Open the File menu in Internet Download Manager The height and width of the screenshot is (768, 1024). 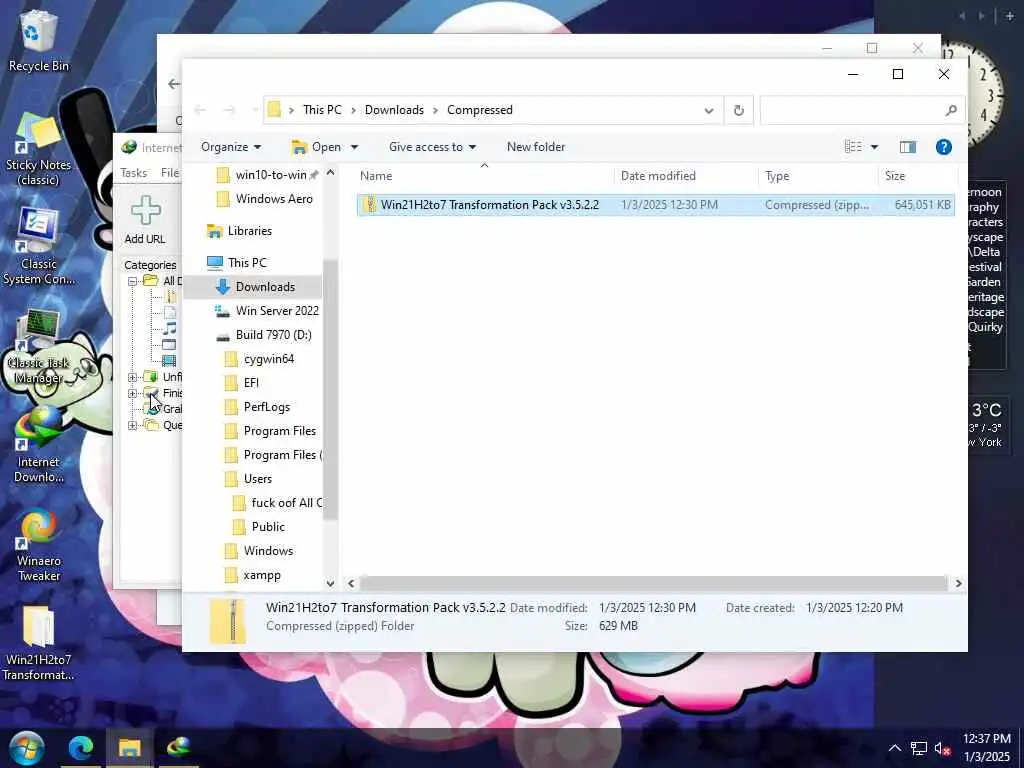pyautogui.click(x=170, y=172)
